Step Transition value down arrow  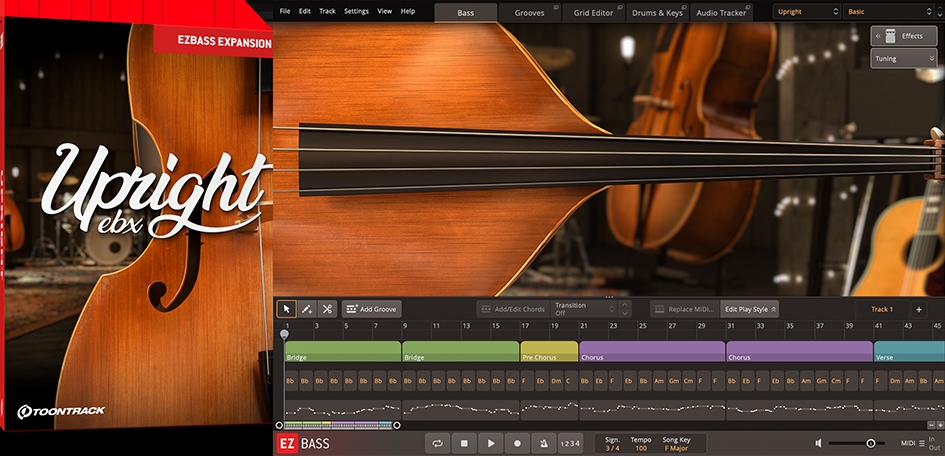(625, 313)
